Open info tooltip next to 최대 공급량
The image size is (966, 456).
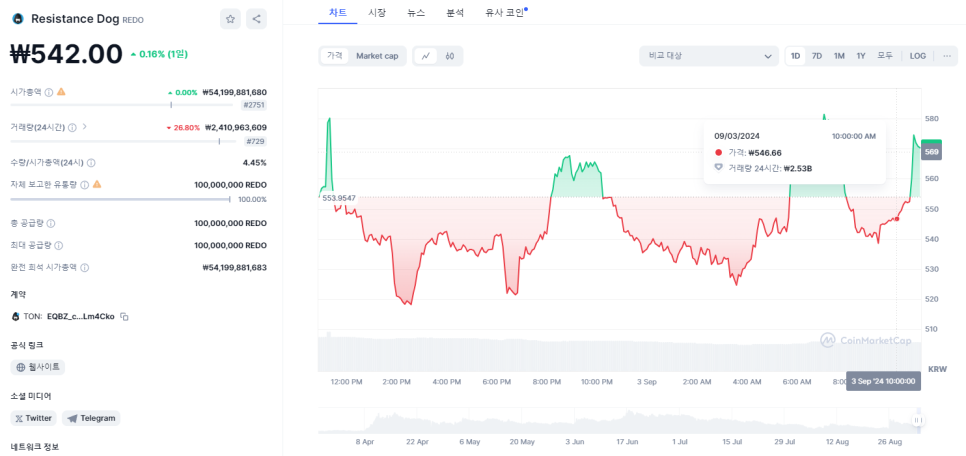tap(59, 245)
